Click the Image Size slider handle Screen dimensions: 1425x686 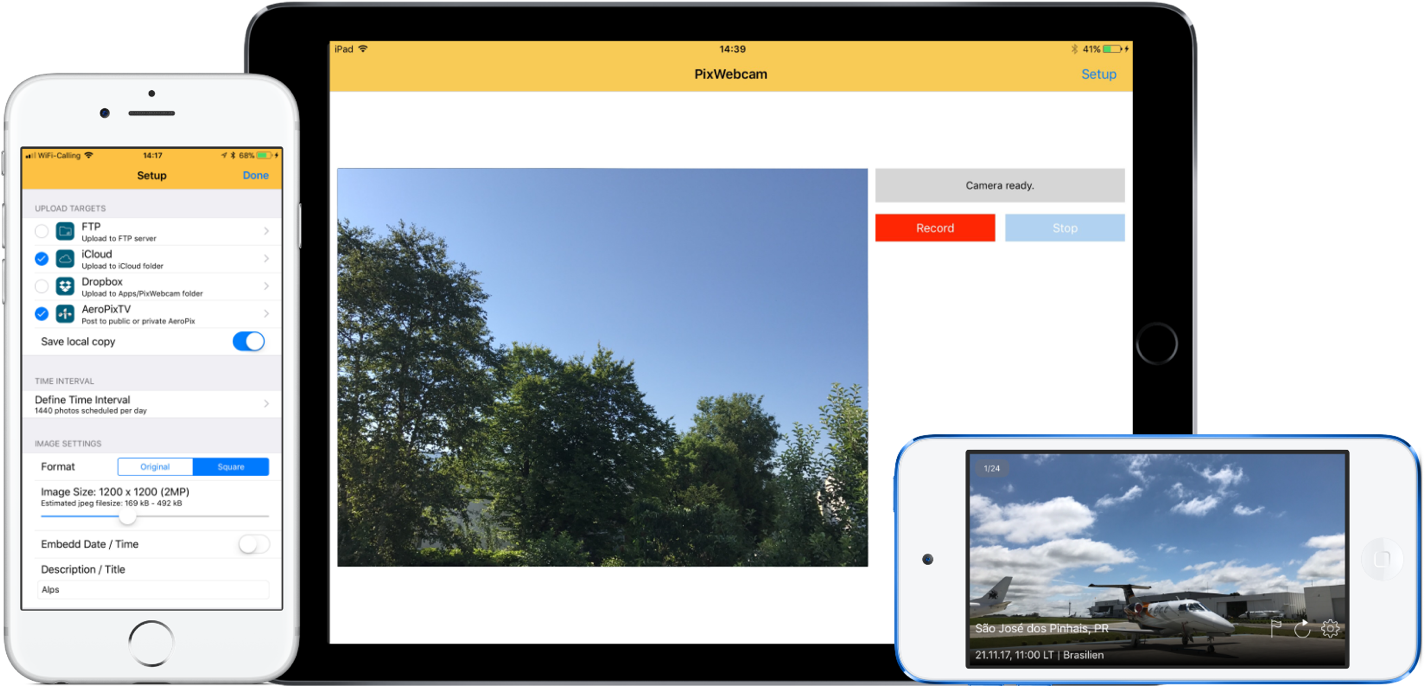128,516
